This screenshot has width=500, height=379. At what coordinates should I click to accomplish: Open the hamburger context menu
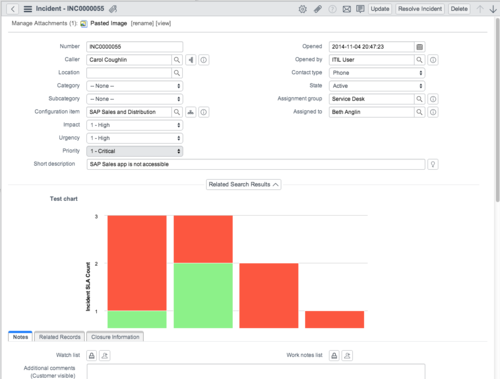(28, 9)
